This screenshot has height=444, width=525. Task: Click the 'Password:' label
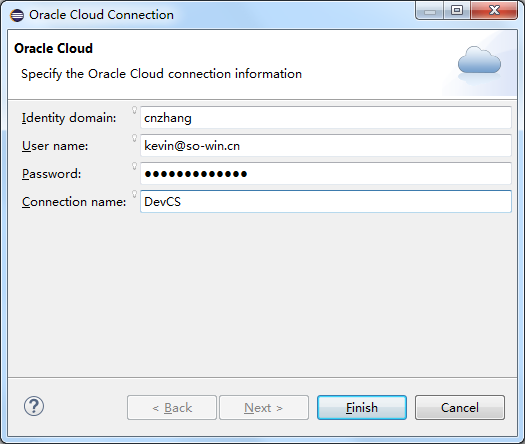(x=52, y=174)
